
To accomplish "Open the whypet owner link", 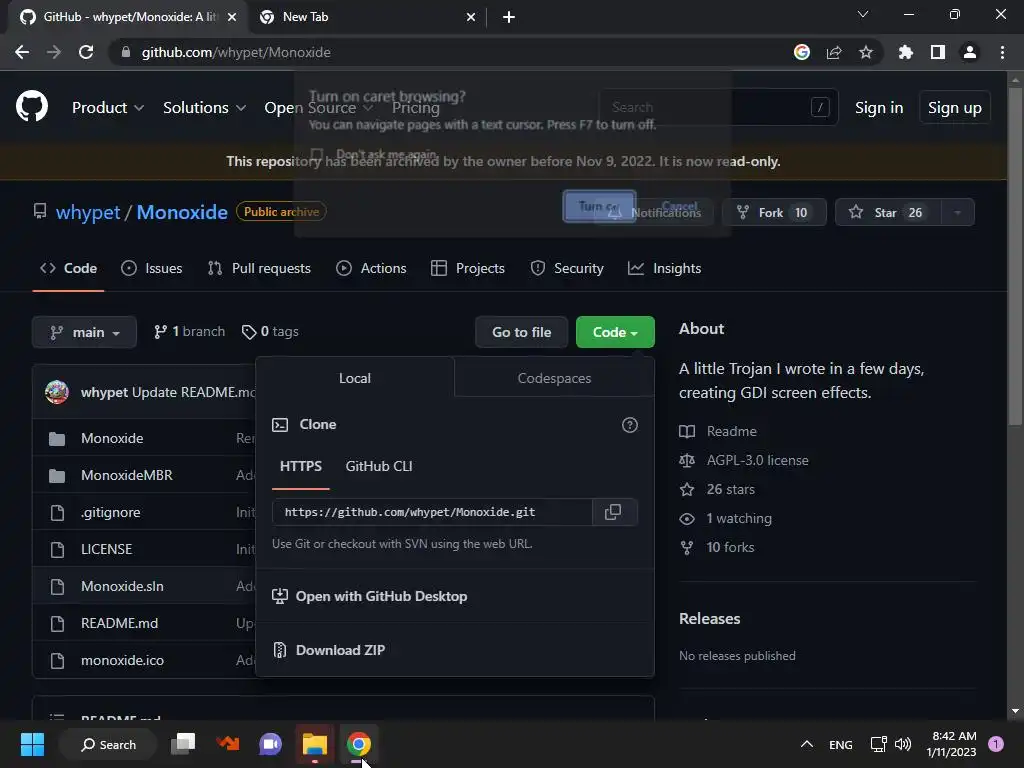I will coord(88,212).
